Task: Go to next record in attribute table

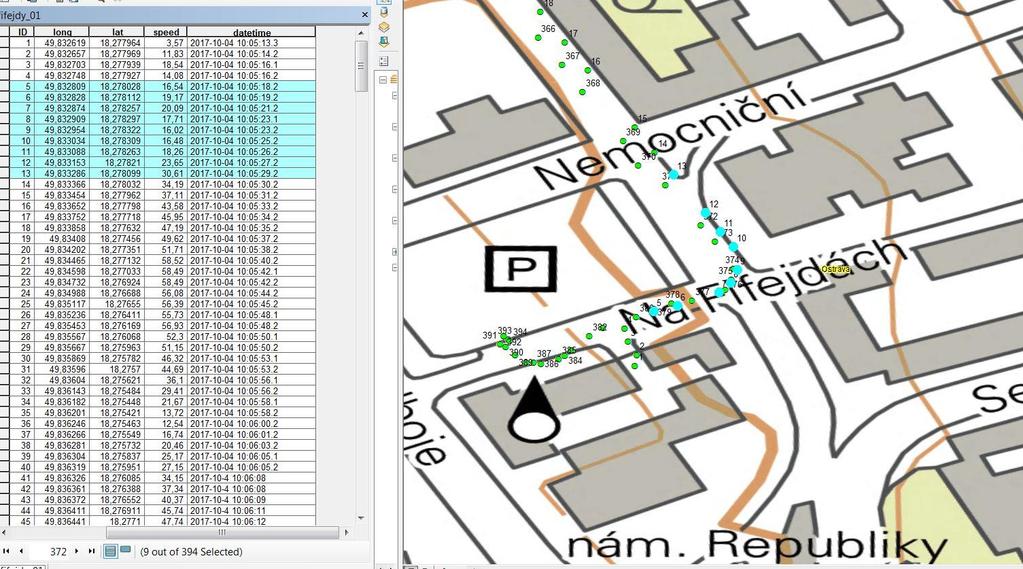Action: coord(76,551)
